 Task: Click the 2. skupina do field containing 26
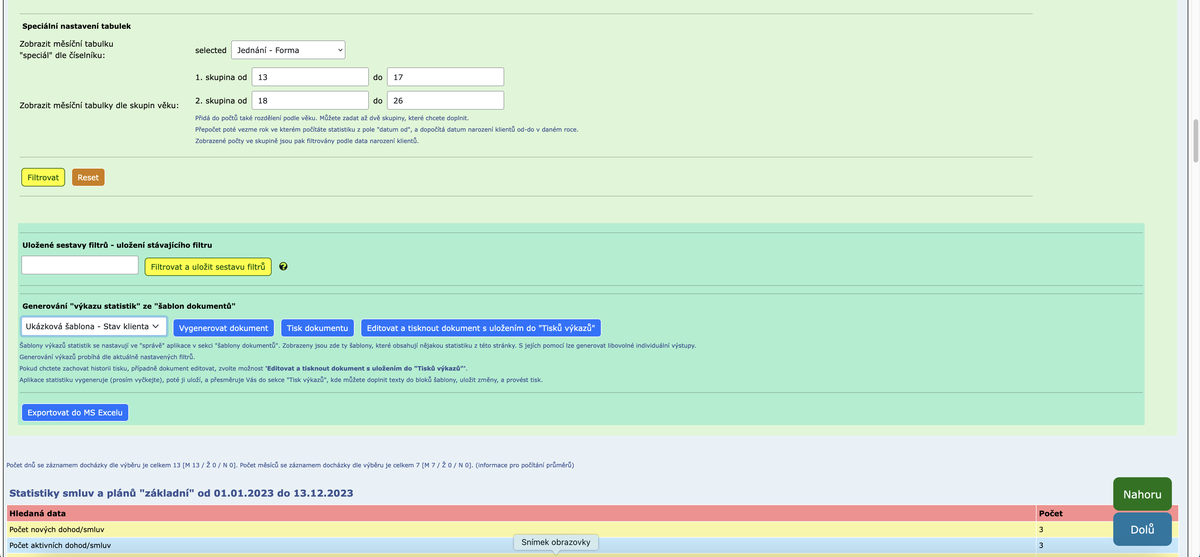point(445,101)
